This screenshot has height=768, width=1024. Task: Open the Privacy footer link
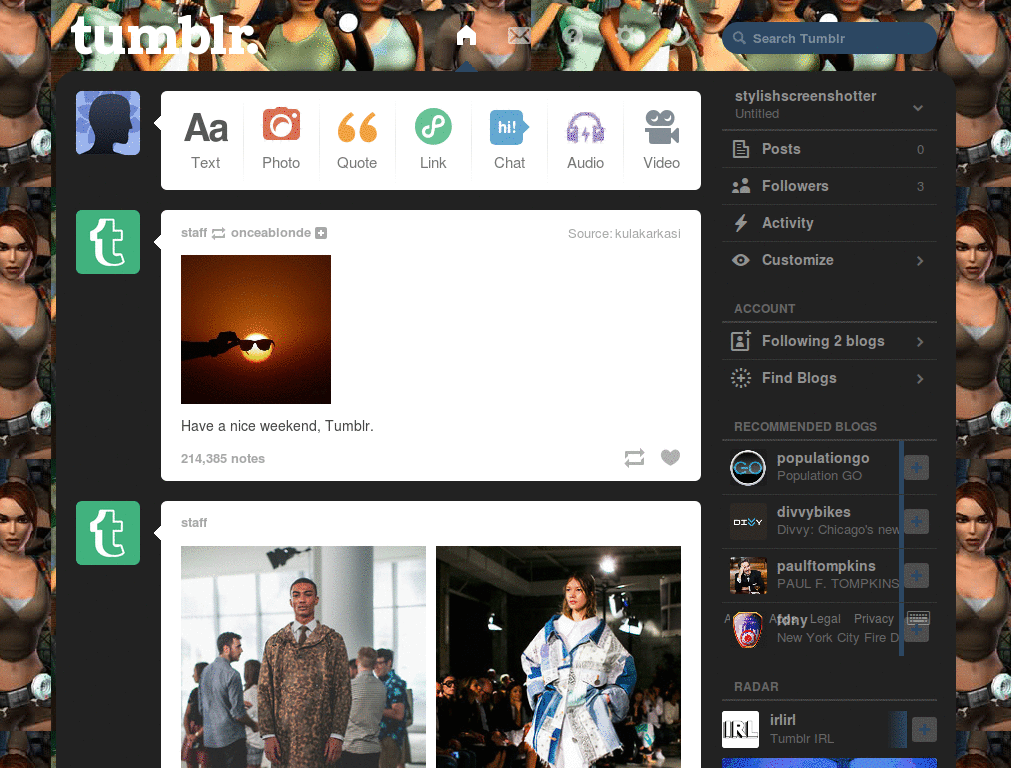873,619
